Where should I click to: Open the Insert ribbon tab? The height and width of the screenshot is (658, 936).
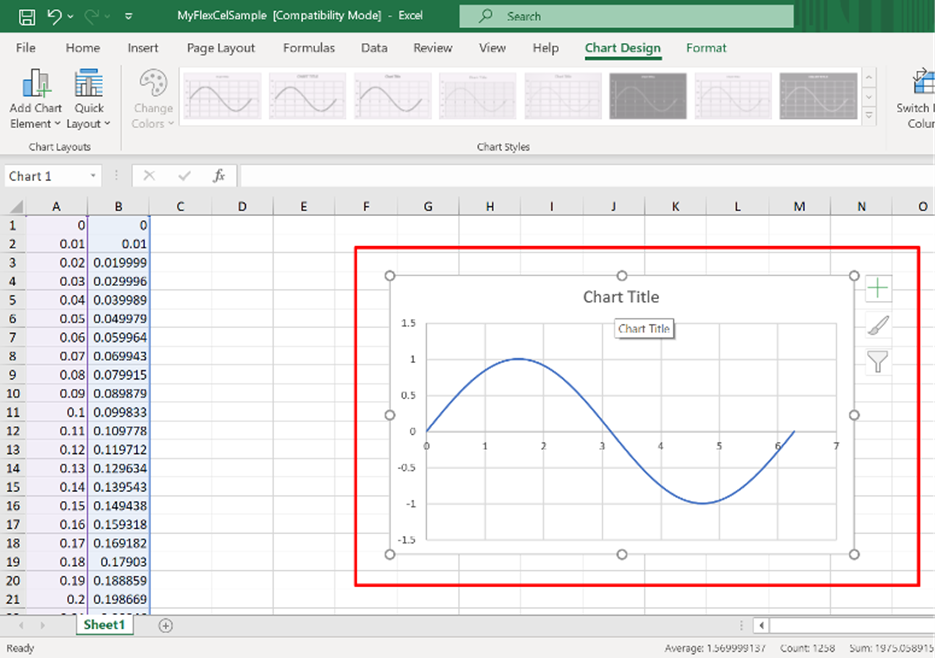pyautogui.click(x=143, y=48)
